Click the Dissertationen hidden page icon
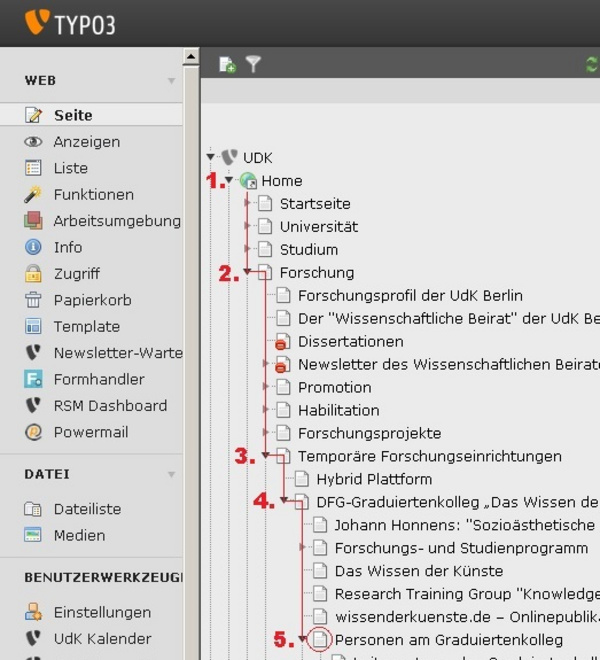The image size is (600, 660). [x=283, y=341]
